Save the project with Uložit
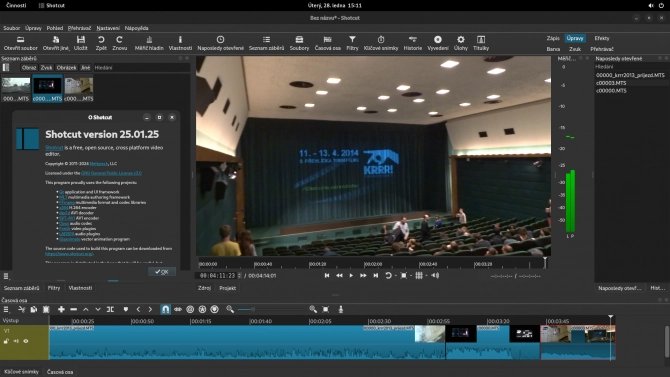 point(80,43)
